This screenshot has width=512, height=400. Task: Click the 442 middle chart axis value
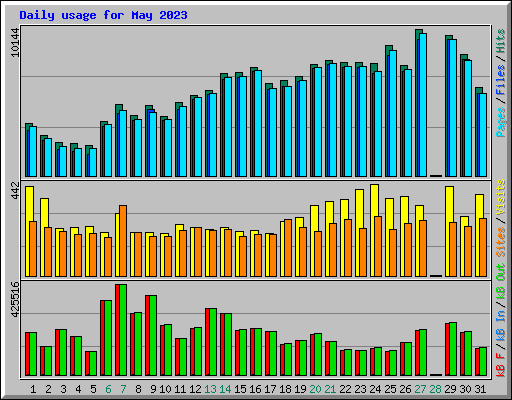15,190
